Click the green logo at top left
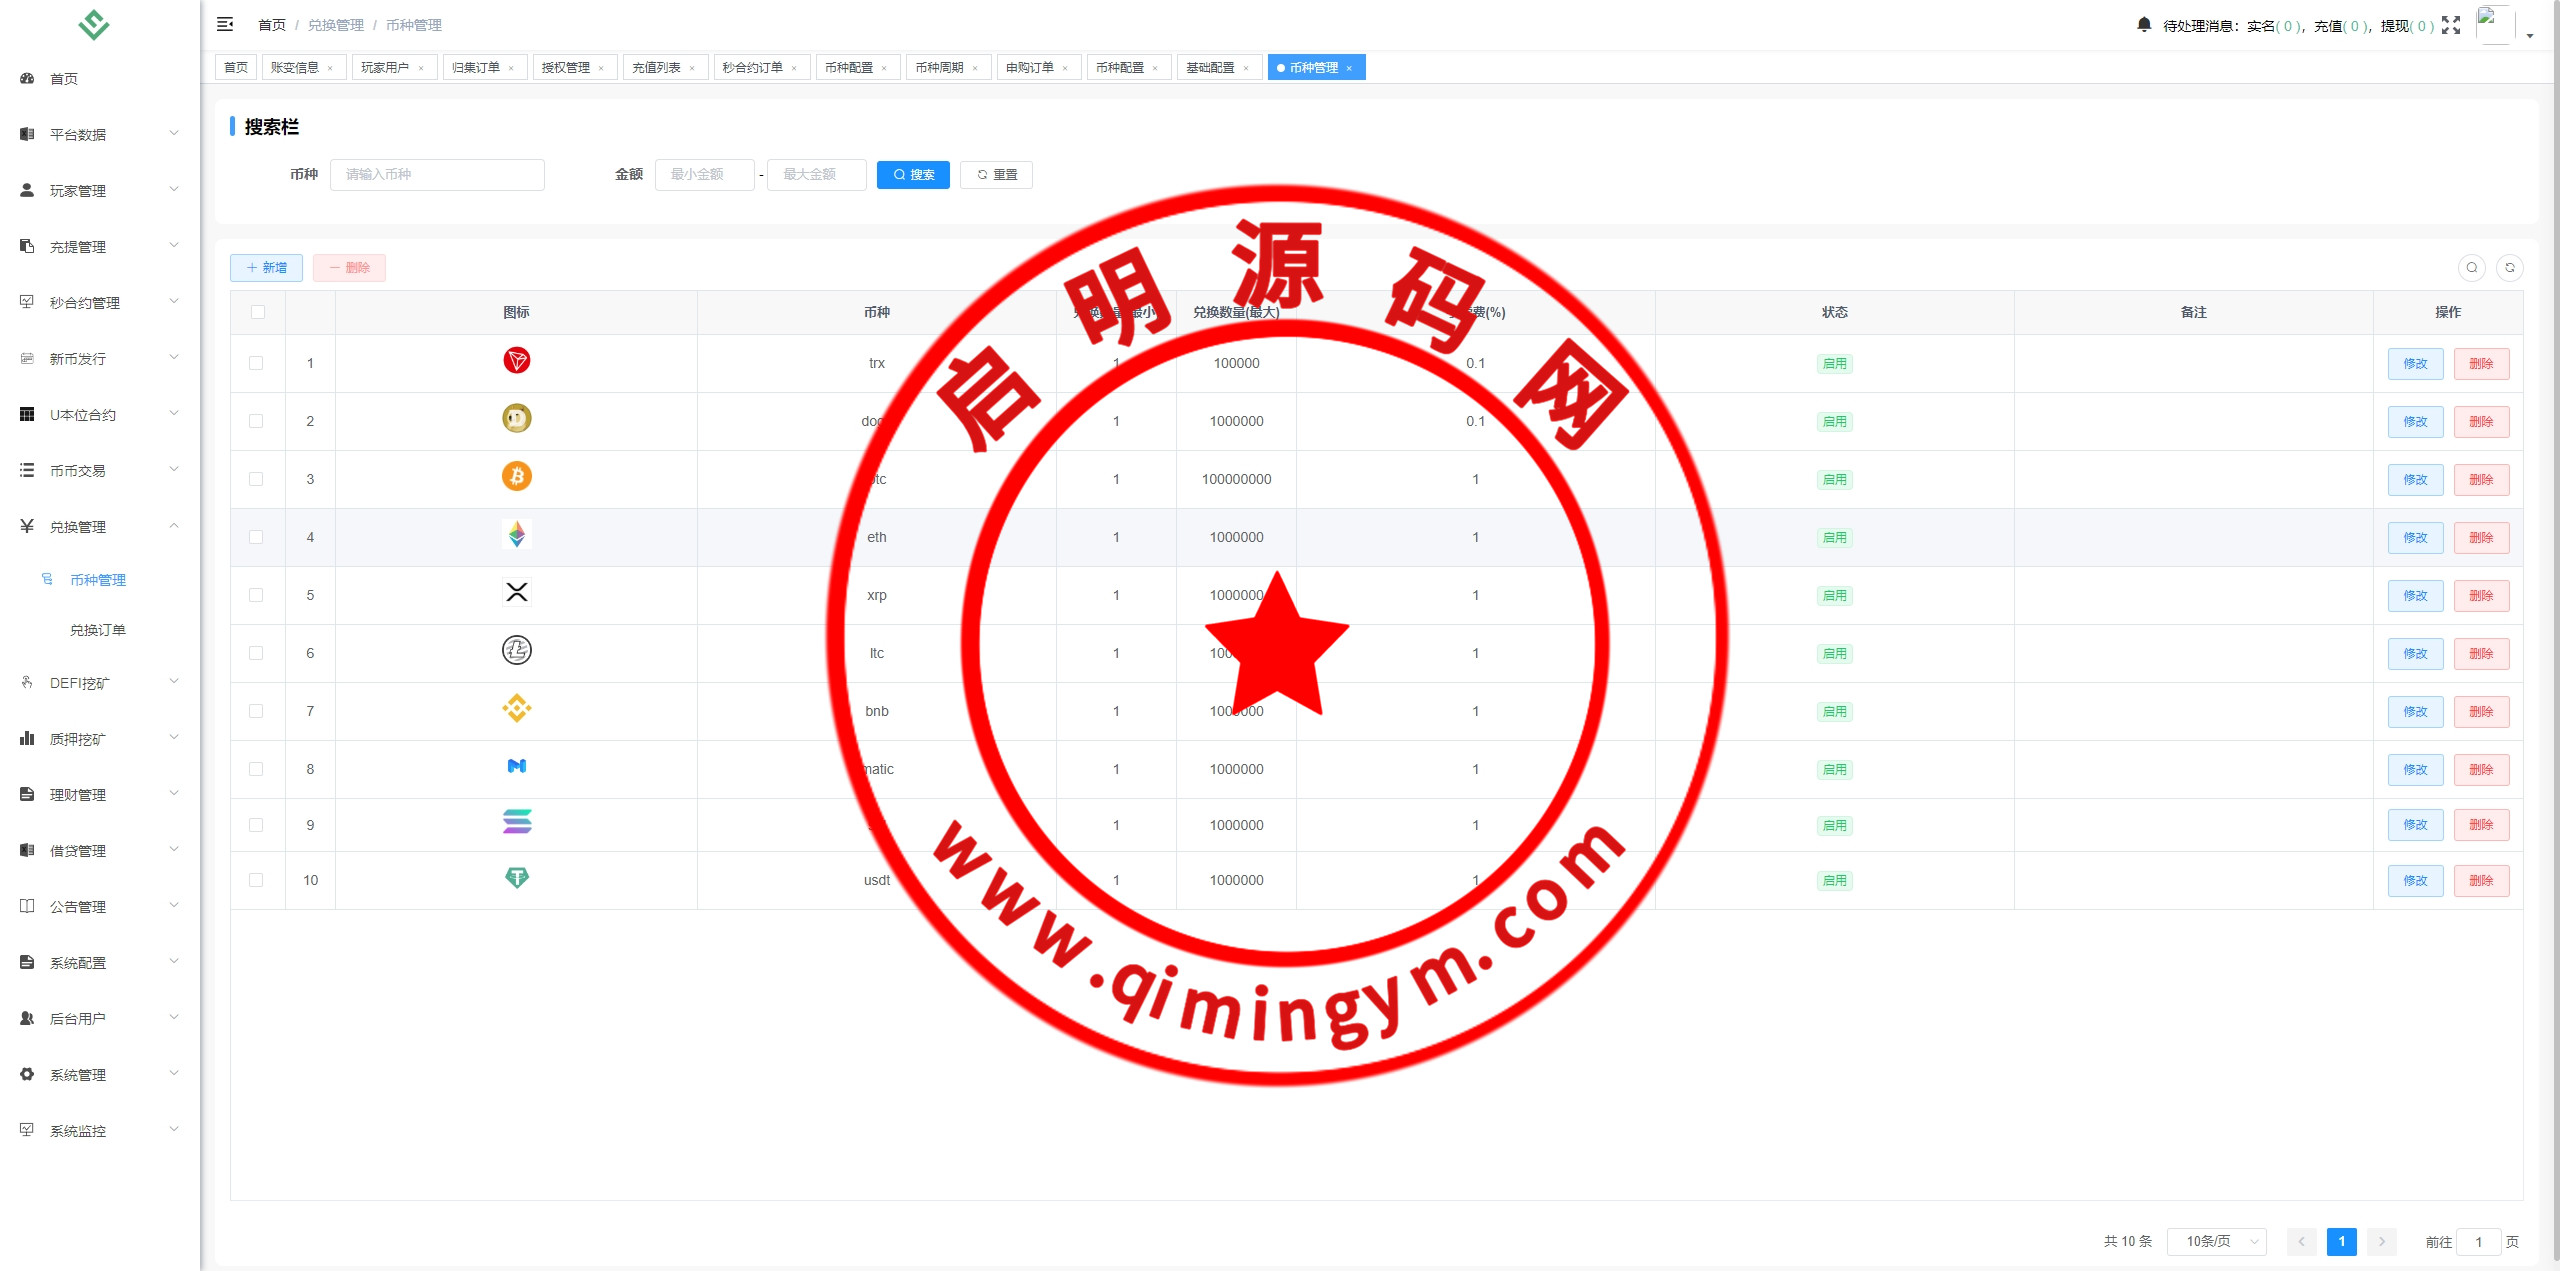This screenshot has width=2560, height=1271. click(94, 24)
